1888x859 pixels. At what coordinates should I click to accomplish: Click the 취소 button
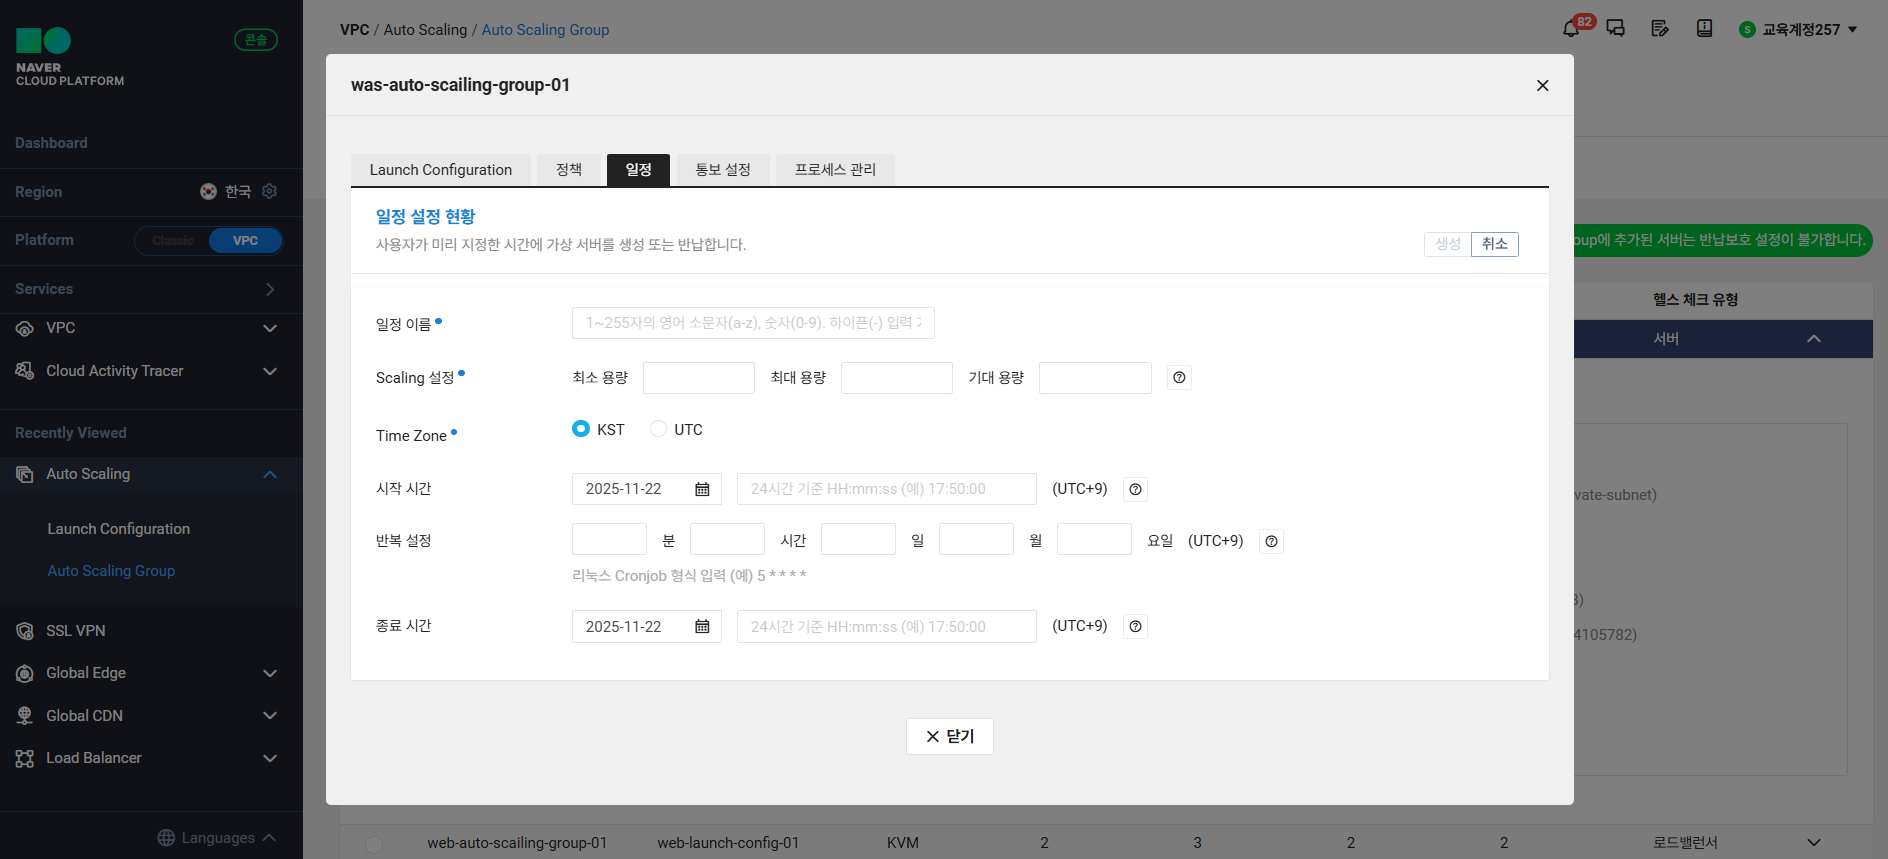tap(1495, 244)
